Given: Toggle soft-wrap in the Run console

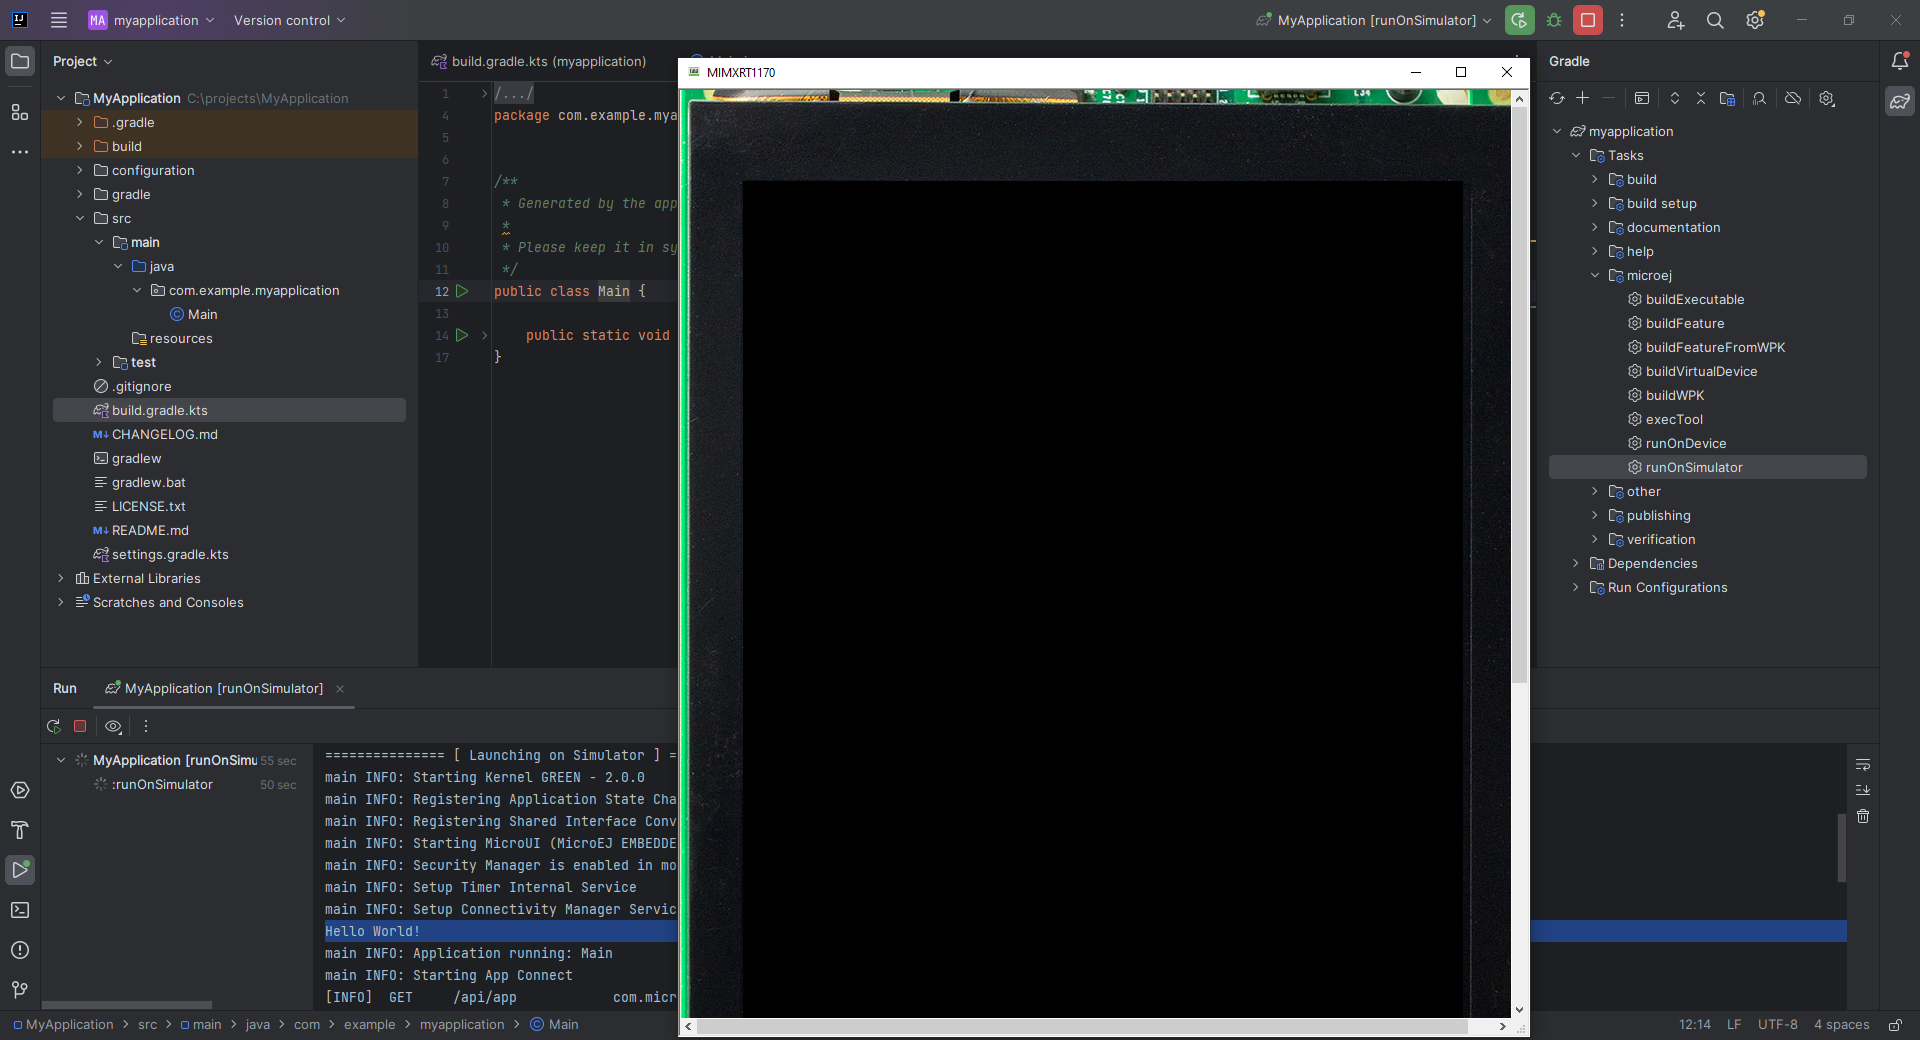Looking at the screenshot, I should [x=1863, y=765].
